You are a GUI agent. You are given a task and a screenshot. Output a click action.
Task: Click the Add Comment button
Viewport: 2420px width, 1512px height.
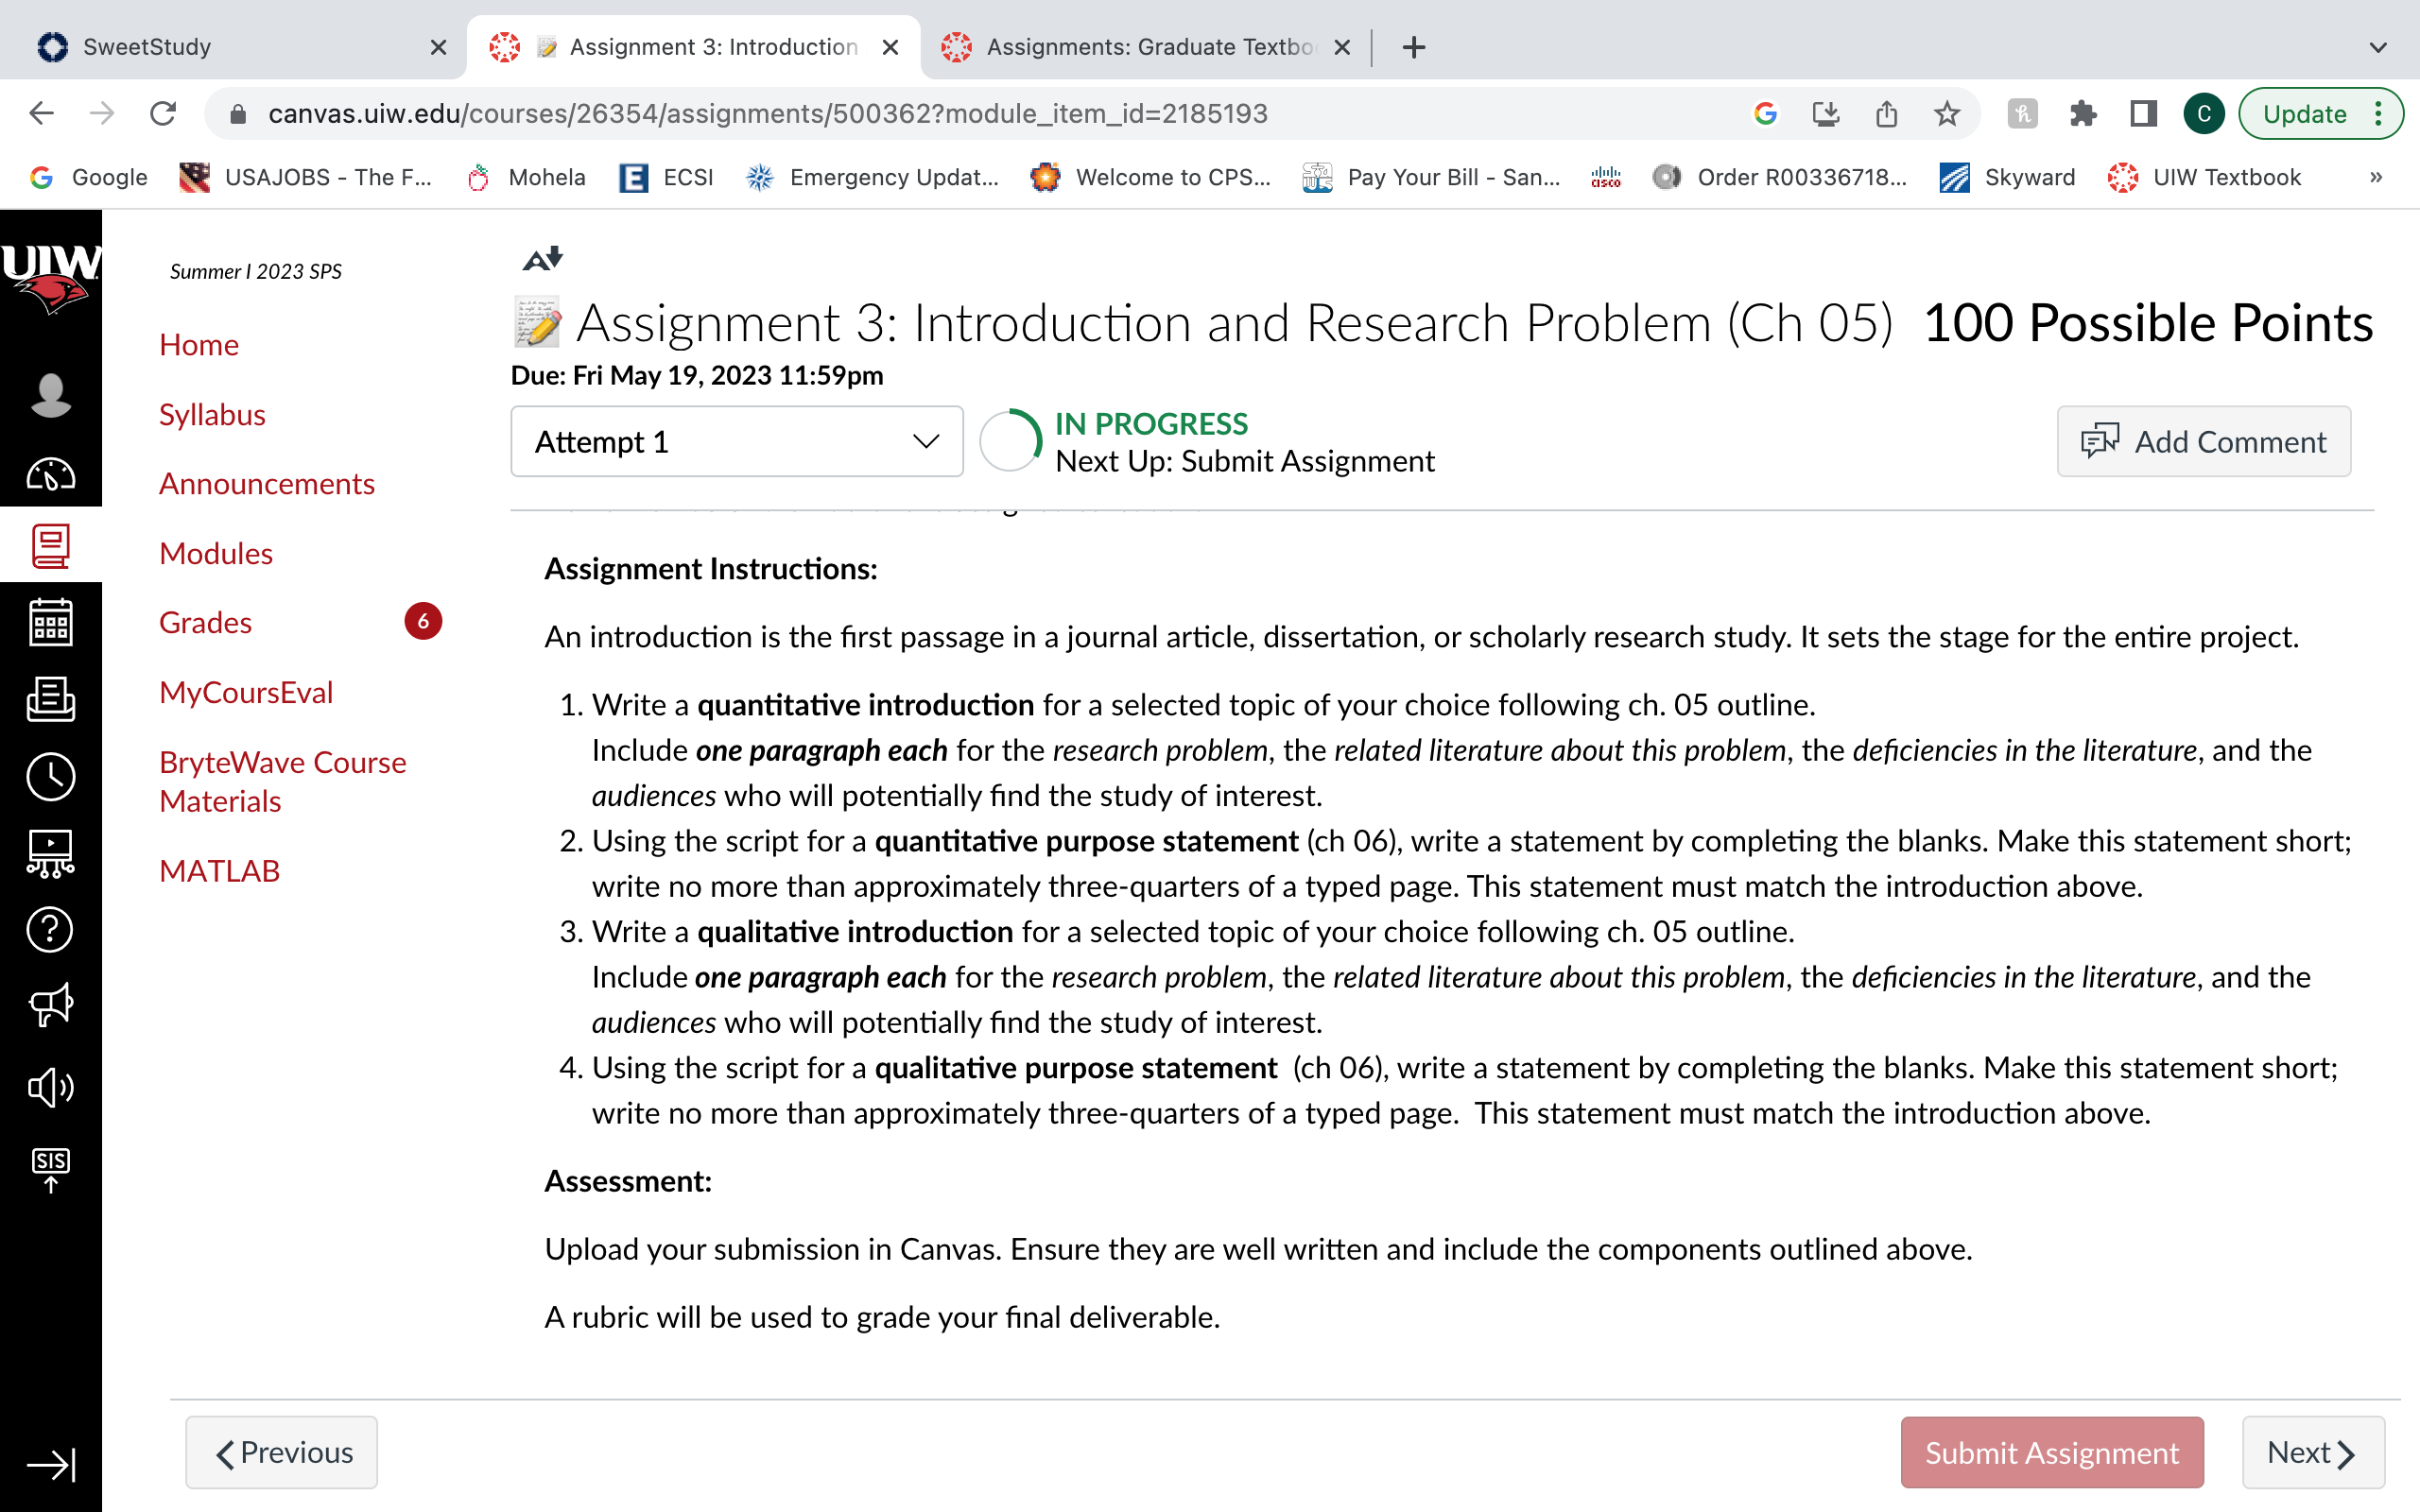2204,441
